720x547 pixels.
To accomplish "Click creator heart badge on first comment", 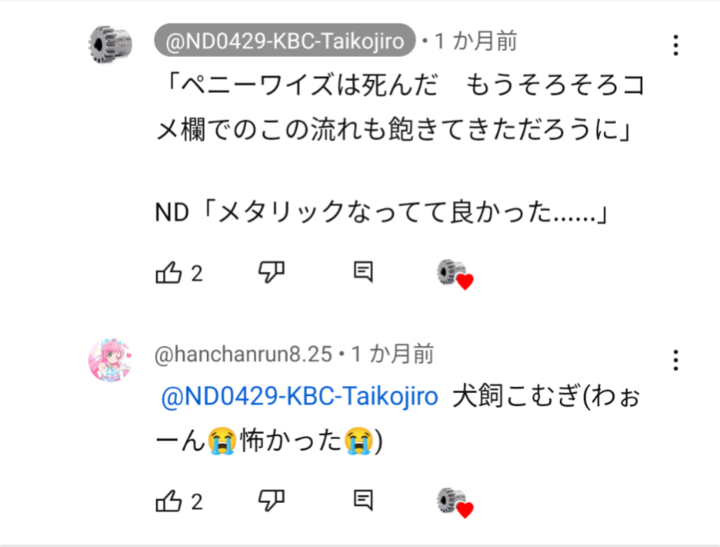I will (455, 274).
